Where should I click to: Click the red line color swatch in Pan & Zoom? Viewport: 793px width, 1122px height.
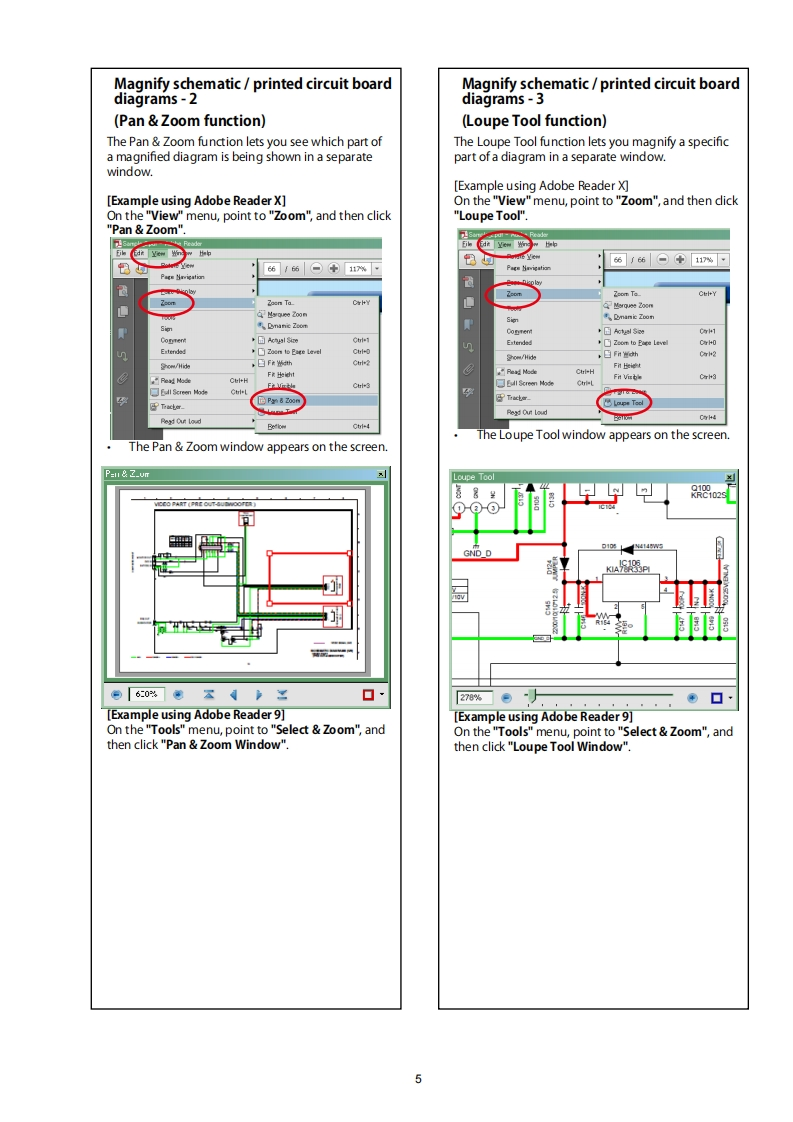tap(368, 694)
